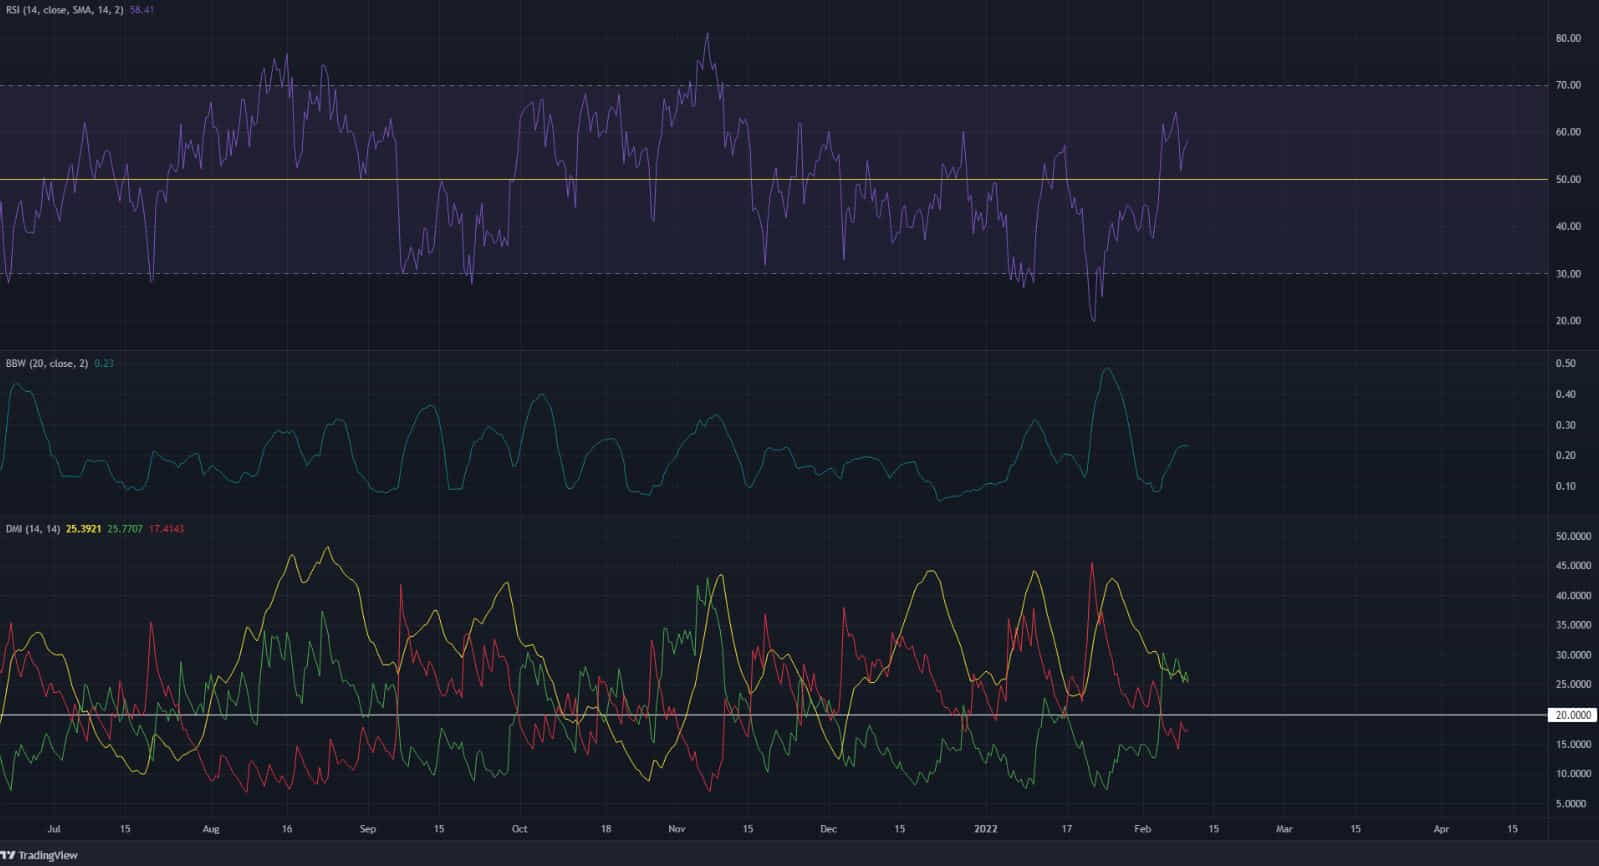Click the Dec date on time axis

(x=828, y=829)
